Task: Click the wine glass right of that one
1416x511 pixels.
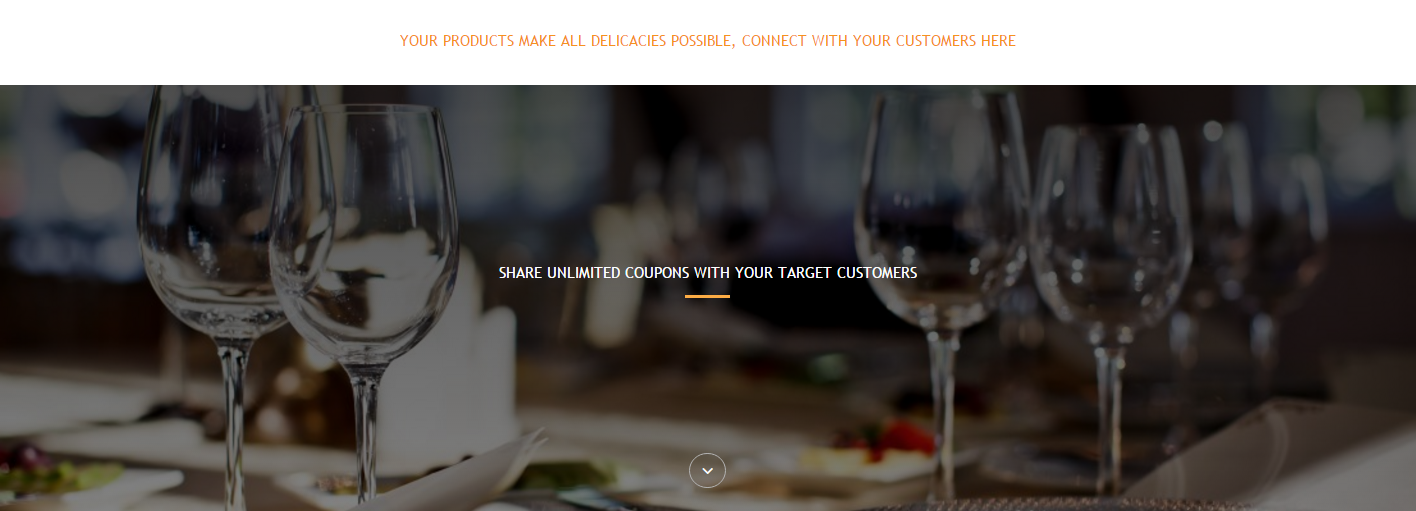Action: (x=1108, y=290)
